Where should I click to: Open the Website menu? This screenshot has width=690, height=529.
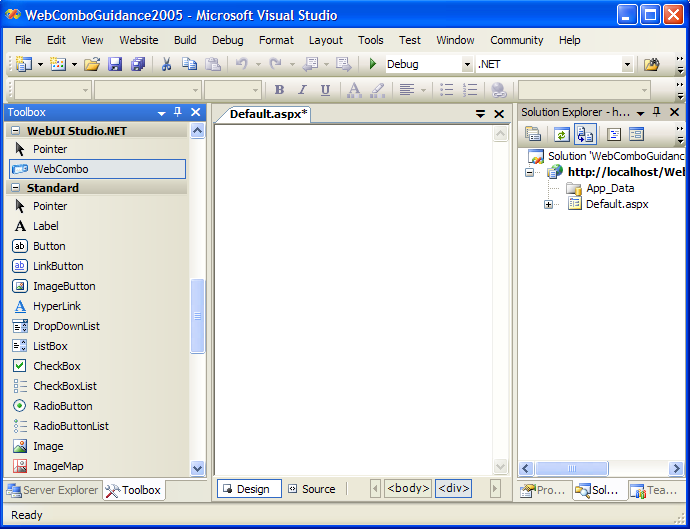139,40
